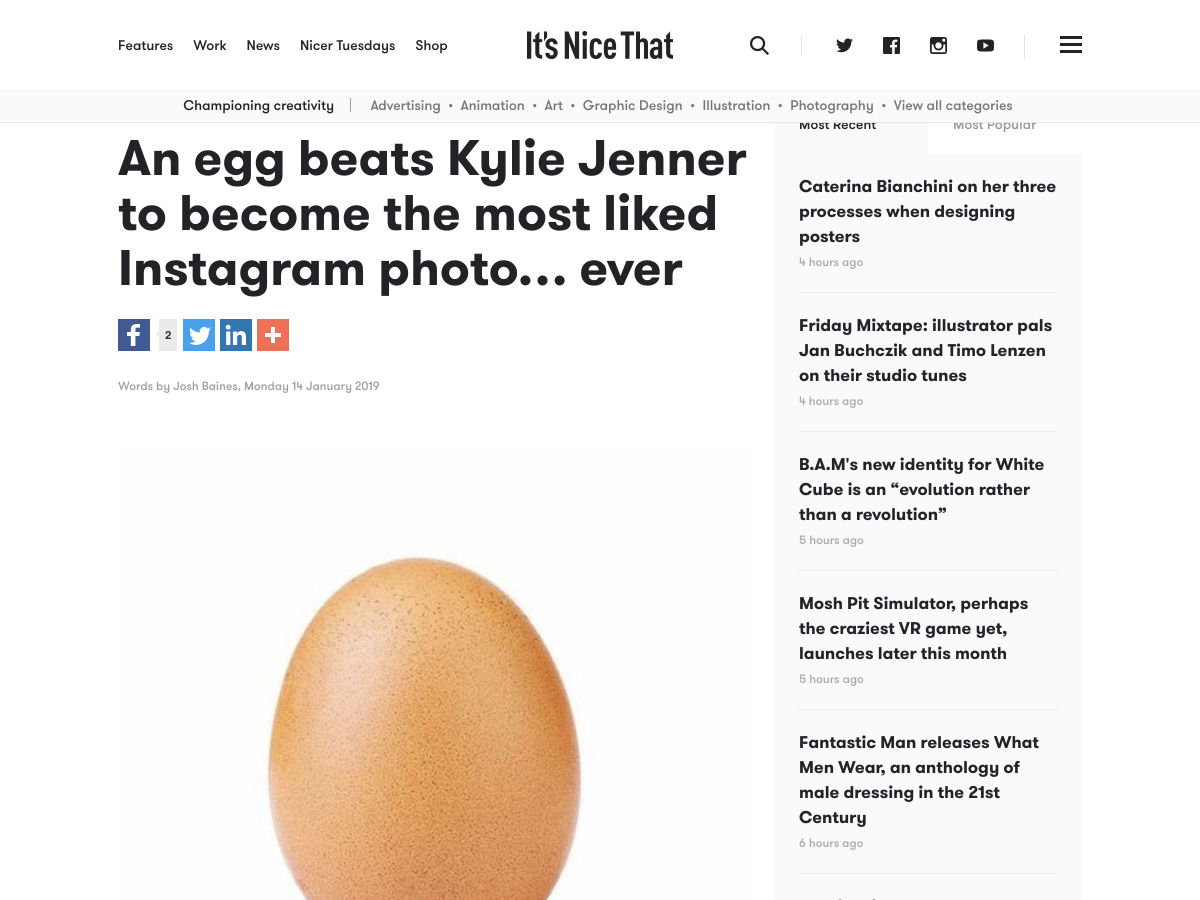Click the It's Nice That logo
The height and width of the screenshot is (900, 1200).
[600, 45]
